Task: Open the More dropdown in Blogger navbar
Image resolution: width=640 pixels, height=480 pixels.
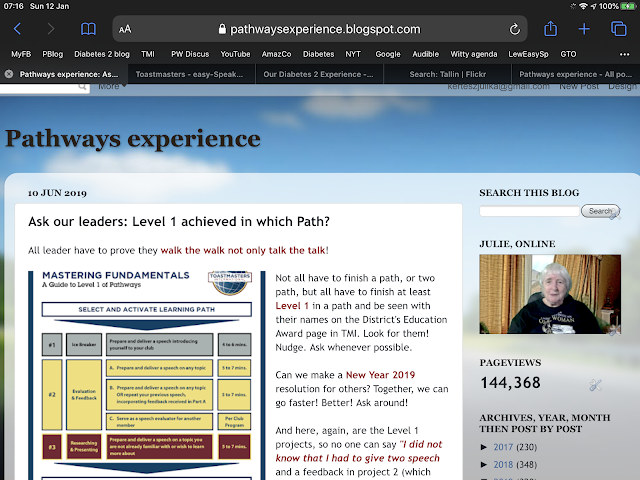Action: (x=112, y=87)
